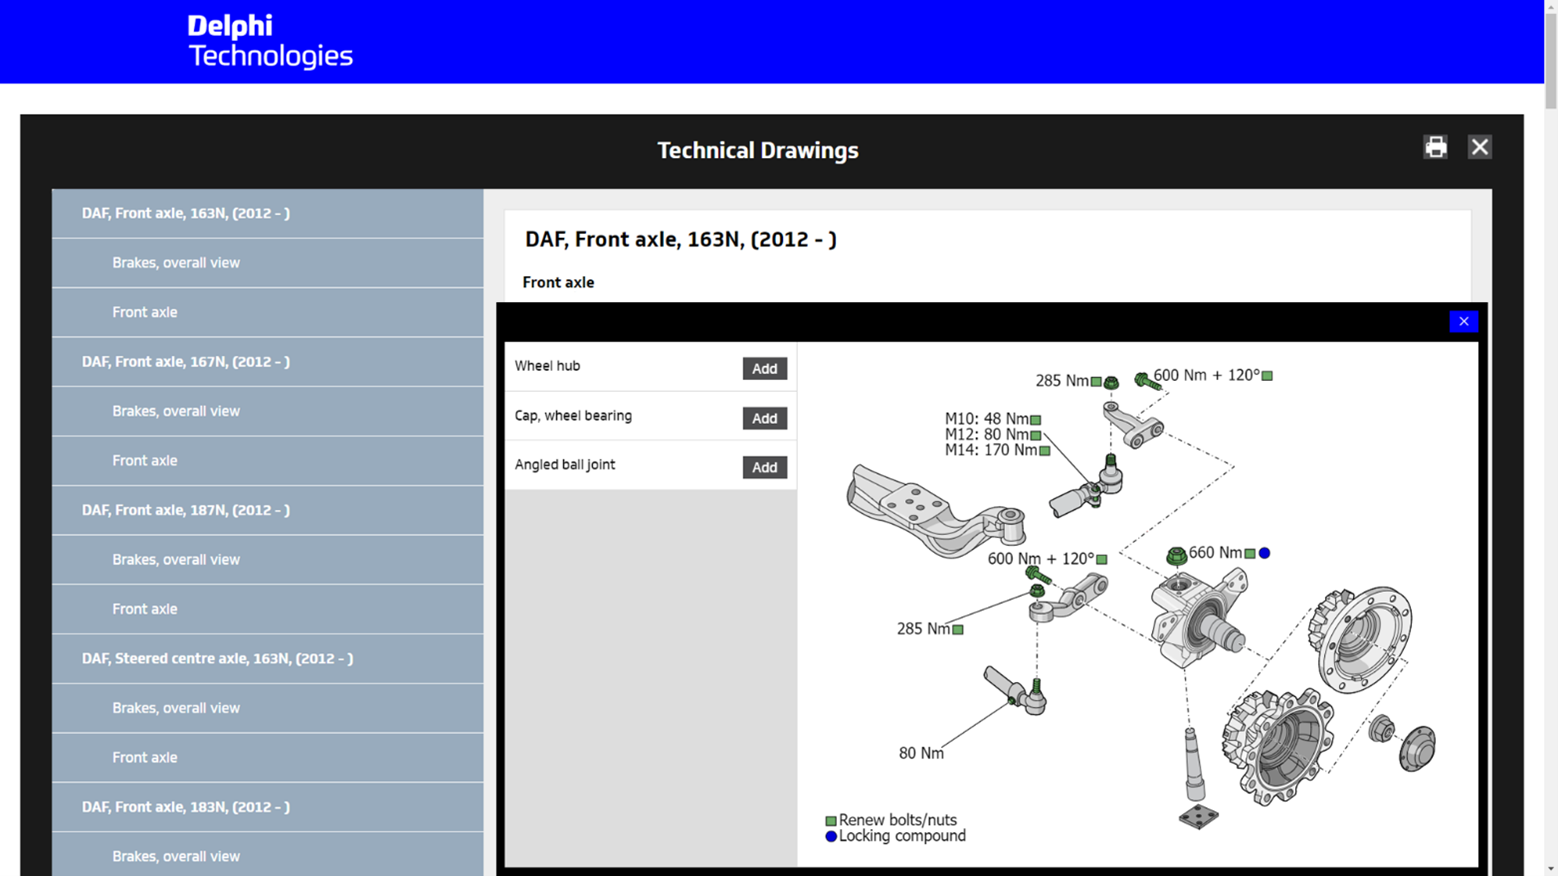Expand DAF Steered centre axle 163N section
Viewport: 1558px width, 876px height.
[x=217, y=659]
